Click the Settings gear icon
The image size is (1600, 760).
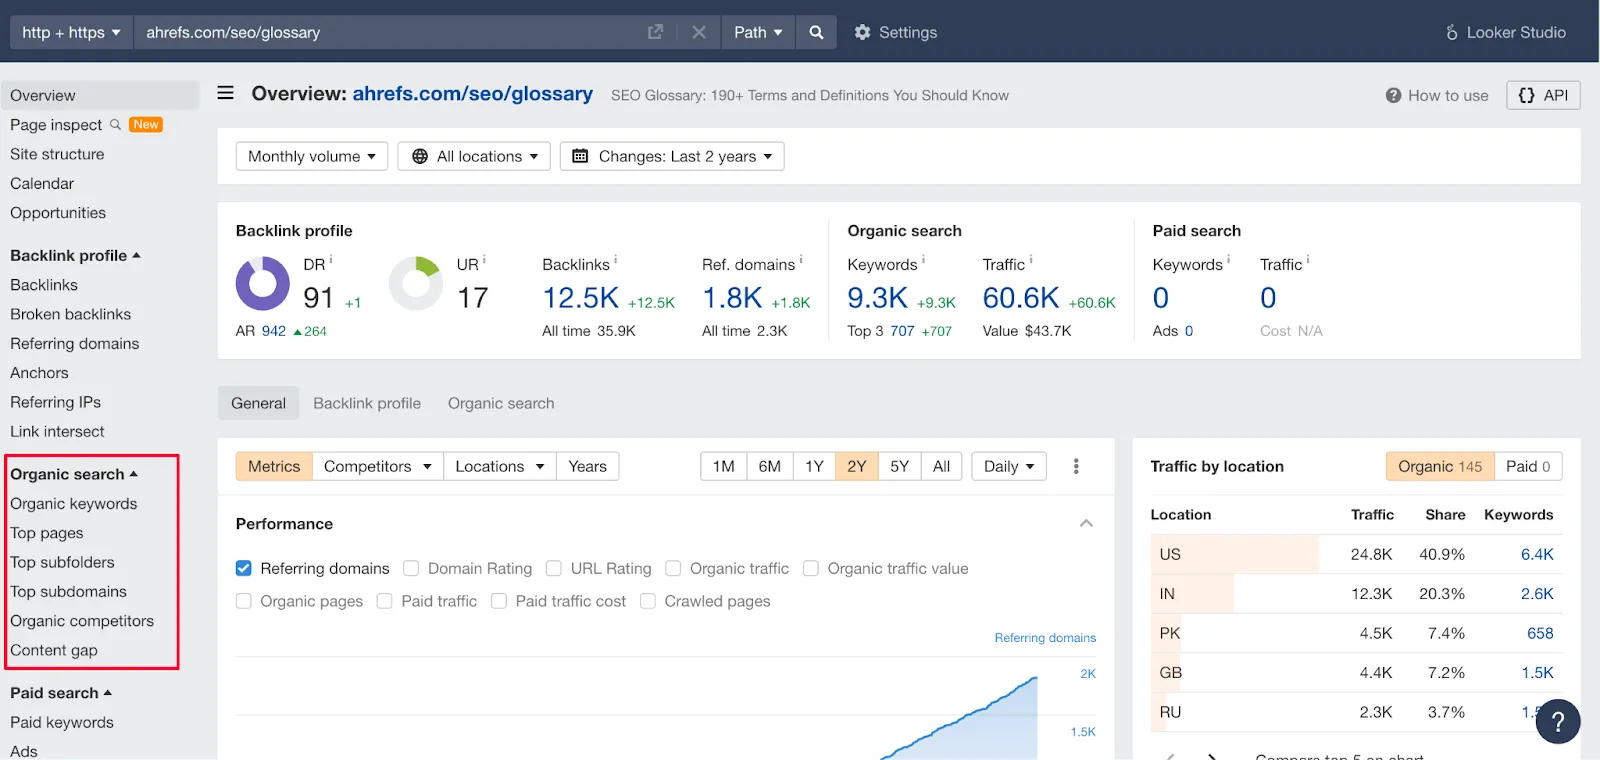click(x=862, y=32)
